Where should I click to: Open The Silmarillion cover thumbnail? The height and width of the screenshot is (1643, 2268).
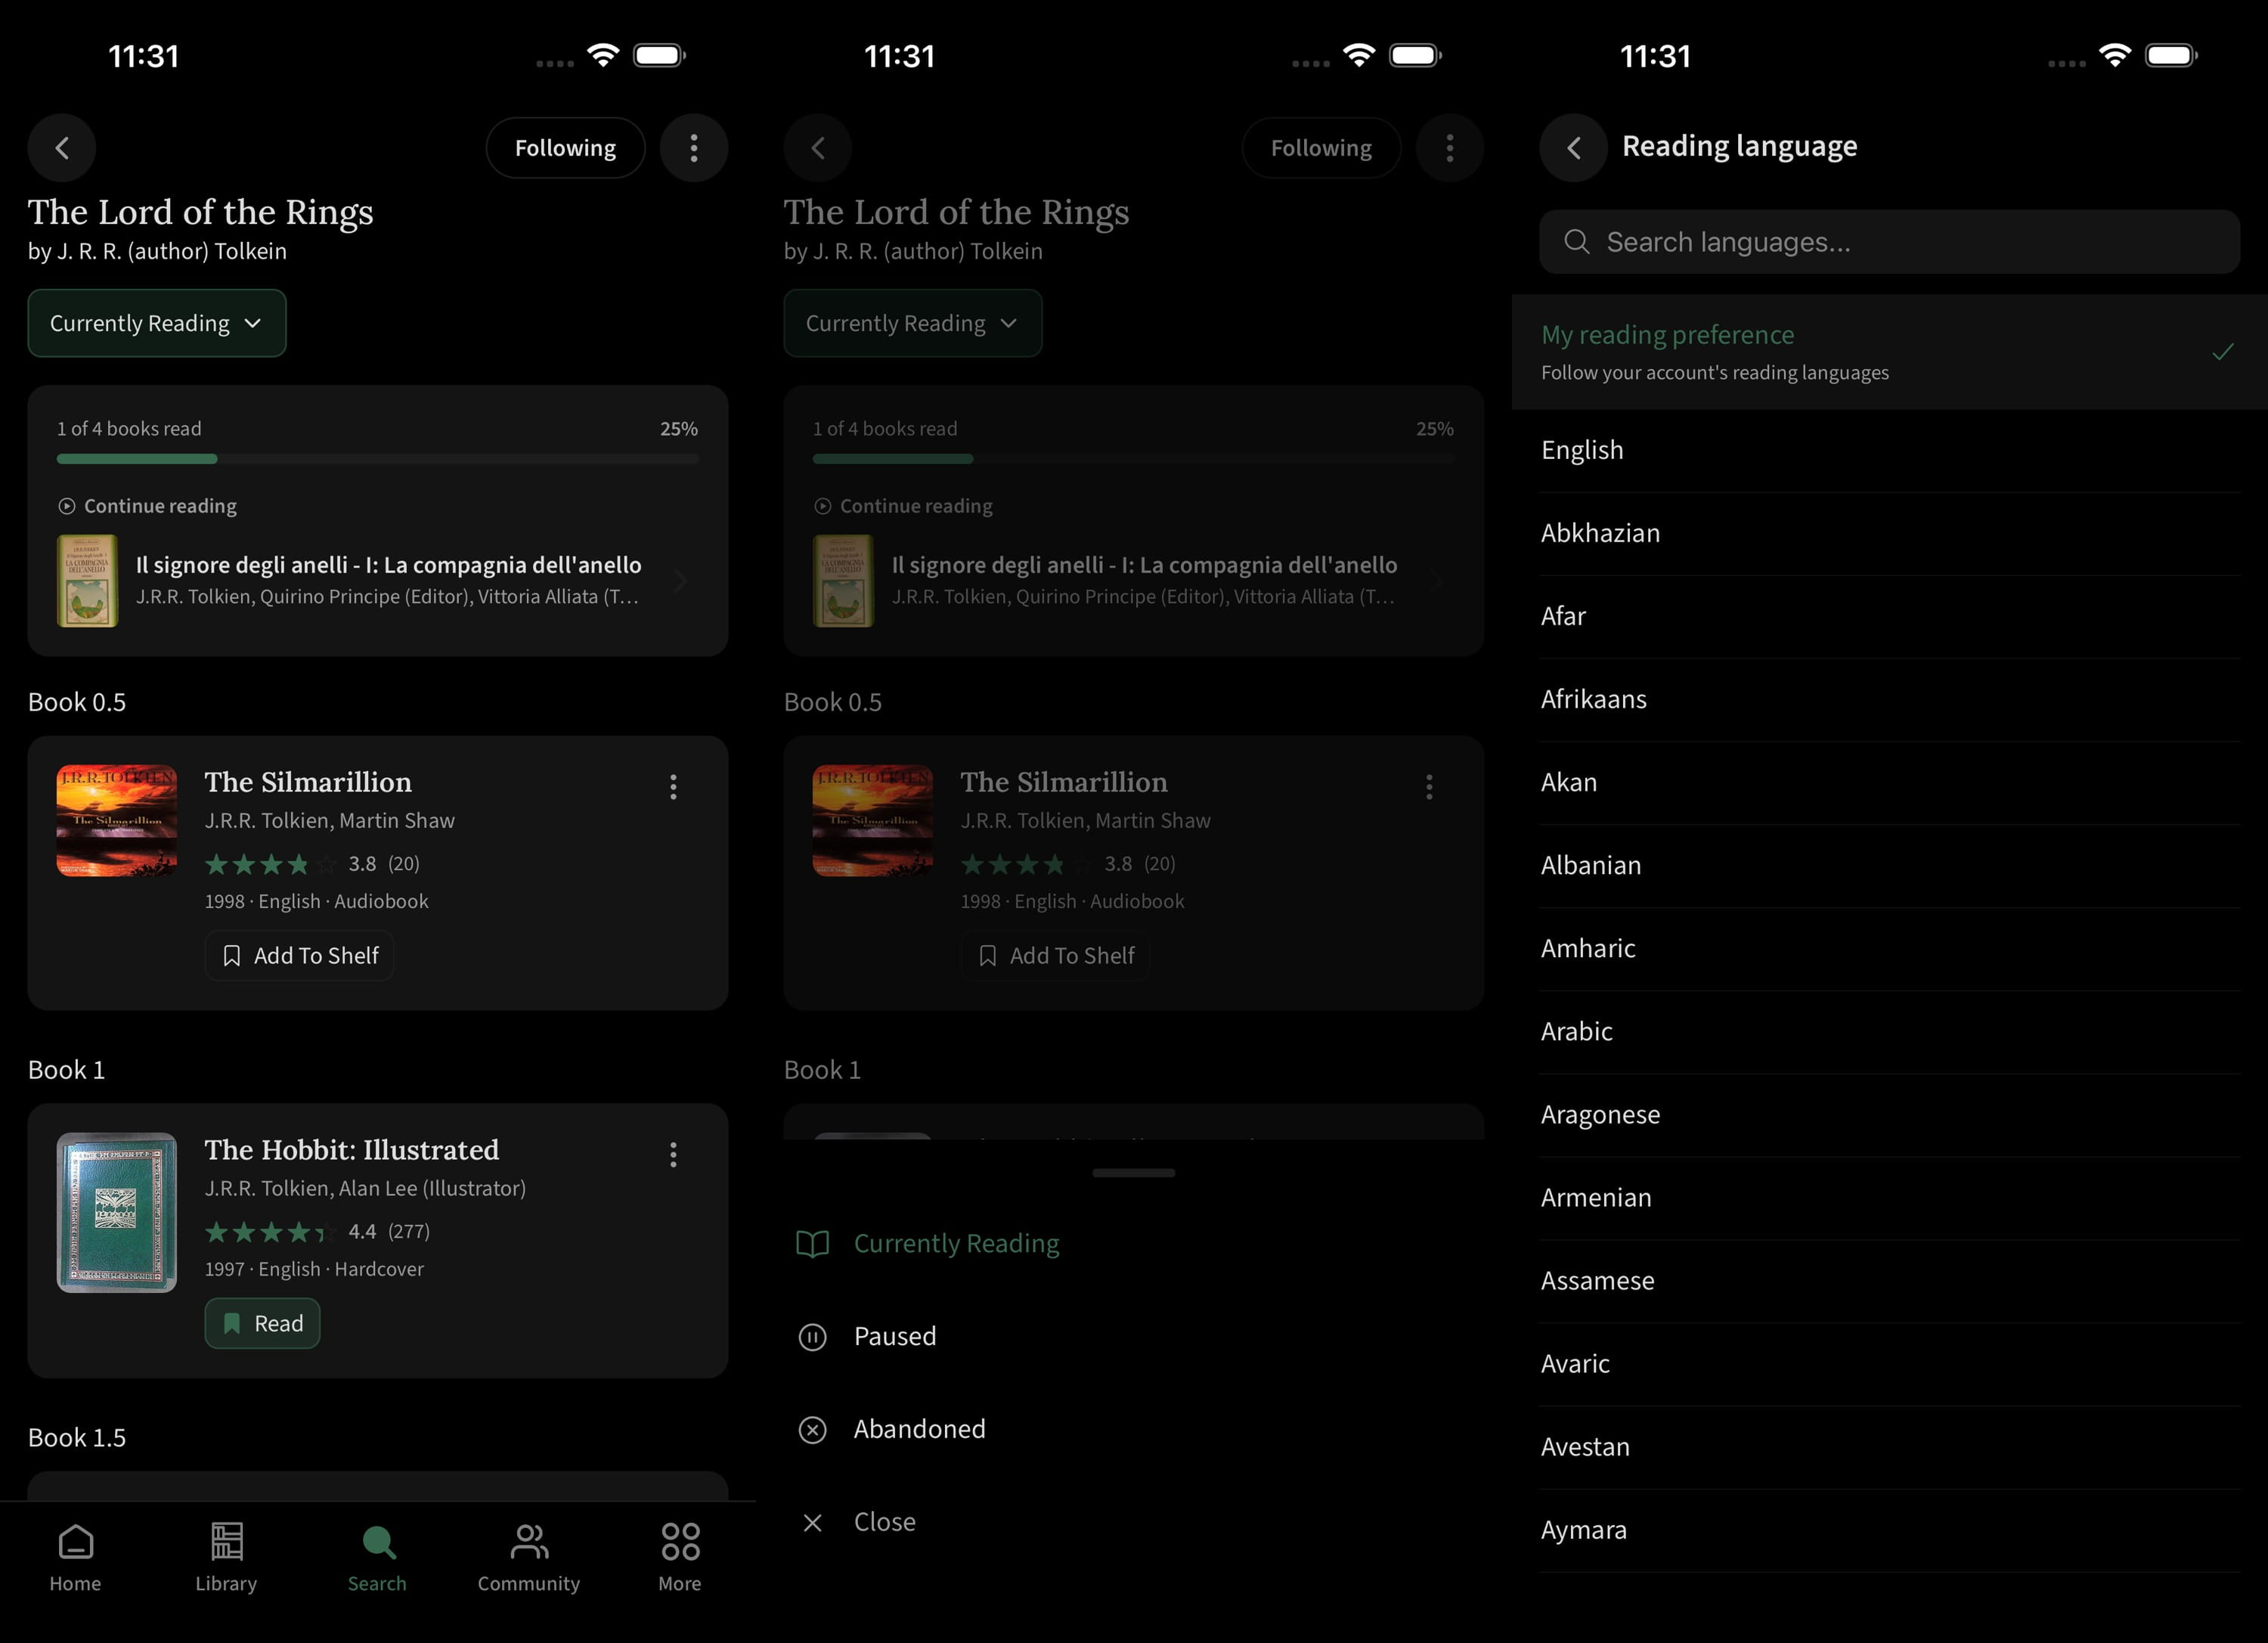(117, 821)
